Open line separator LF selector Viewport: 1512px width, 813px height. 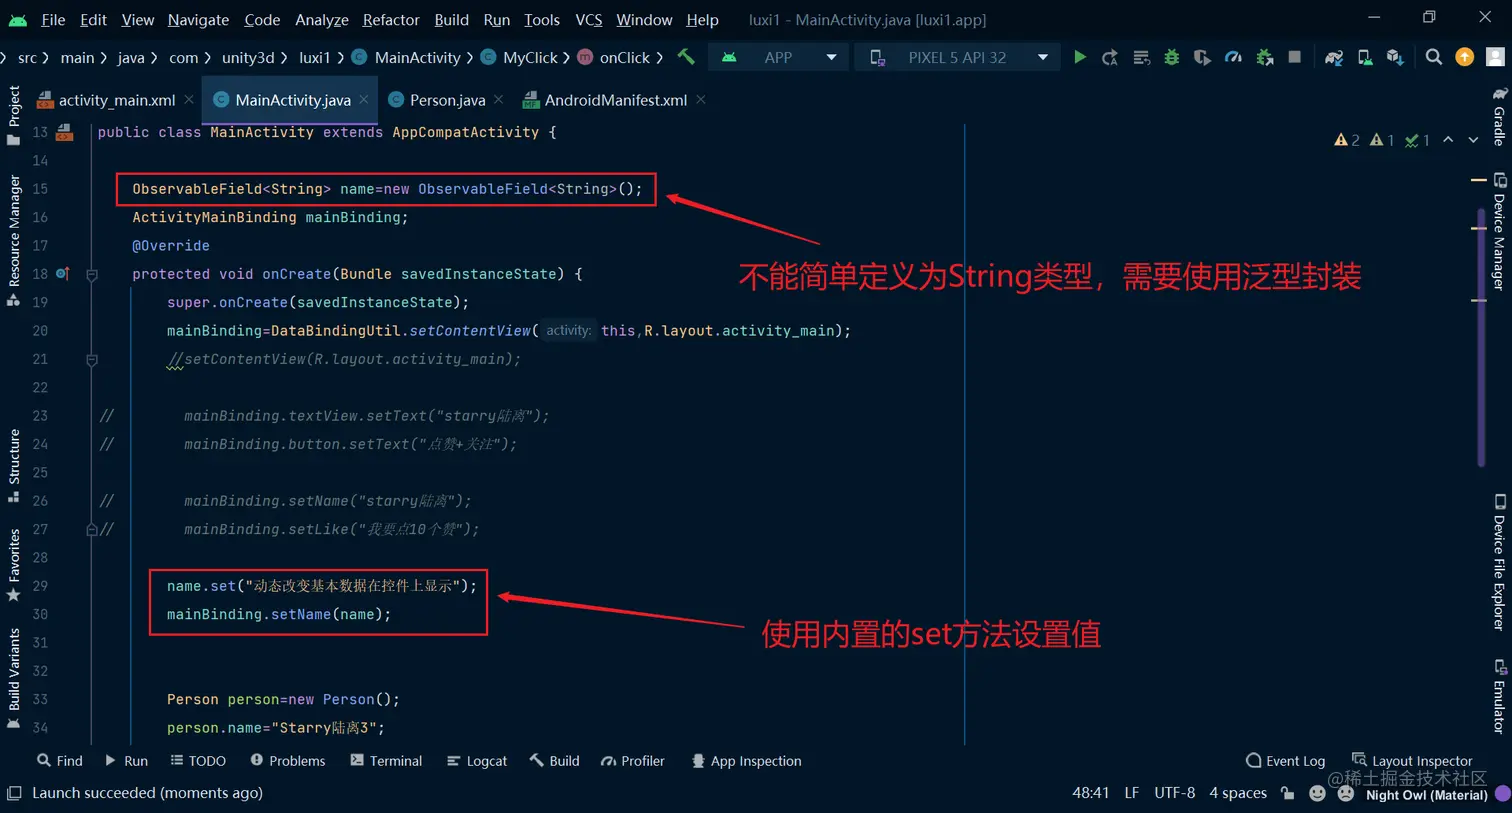(x=1131, y=793)
